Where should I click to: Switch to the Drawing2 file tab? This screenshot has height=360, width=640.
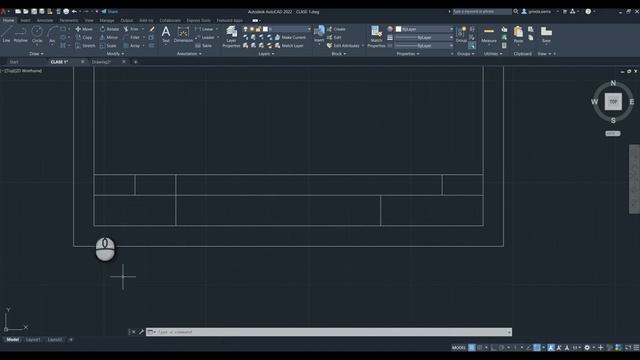(x=101, y=62)
